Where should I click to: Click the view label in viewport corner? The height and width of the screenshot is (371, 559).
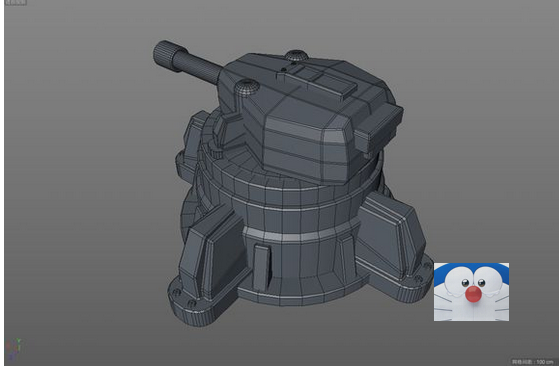click(16, 2)
